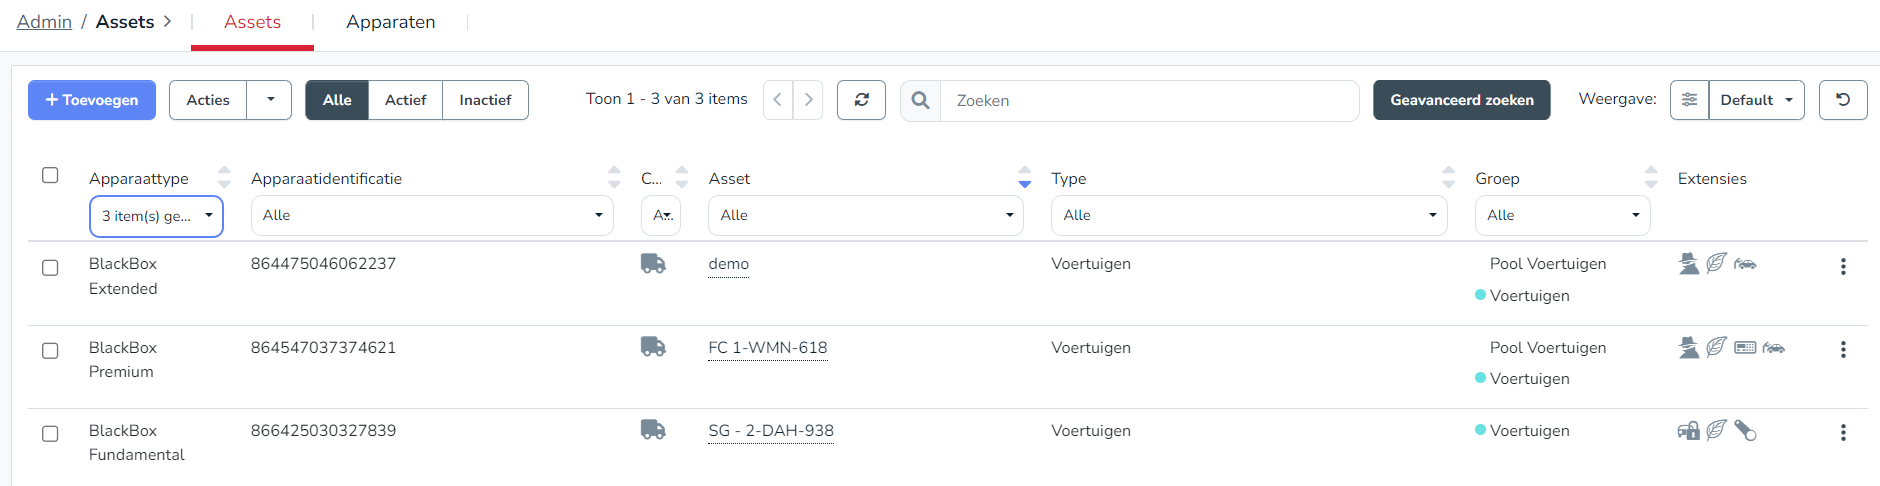Open the three-dot menu for FC 1-WMN-618
Screen dimensions: 1880x486
(1843, 350)
